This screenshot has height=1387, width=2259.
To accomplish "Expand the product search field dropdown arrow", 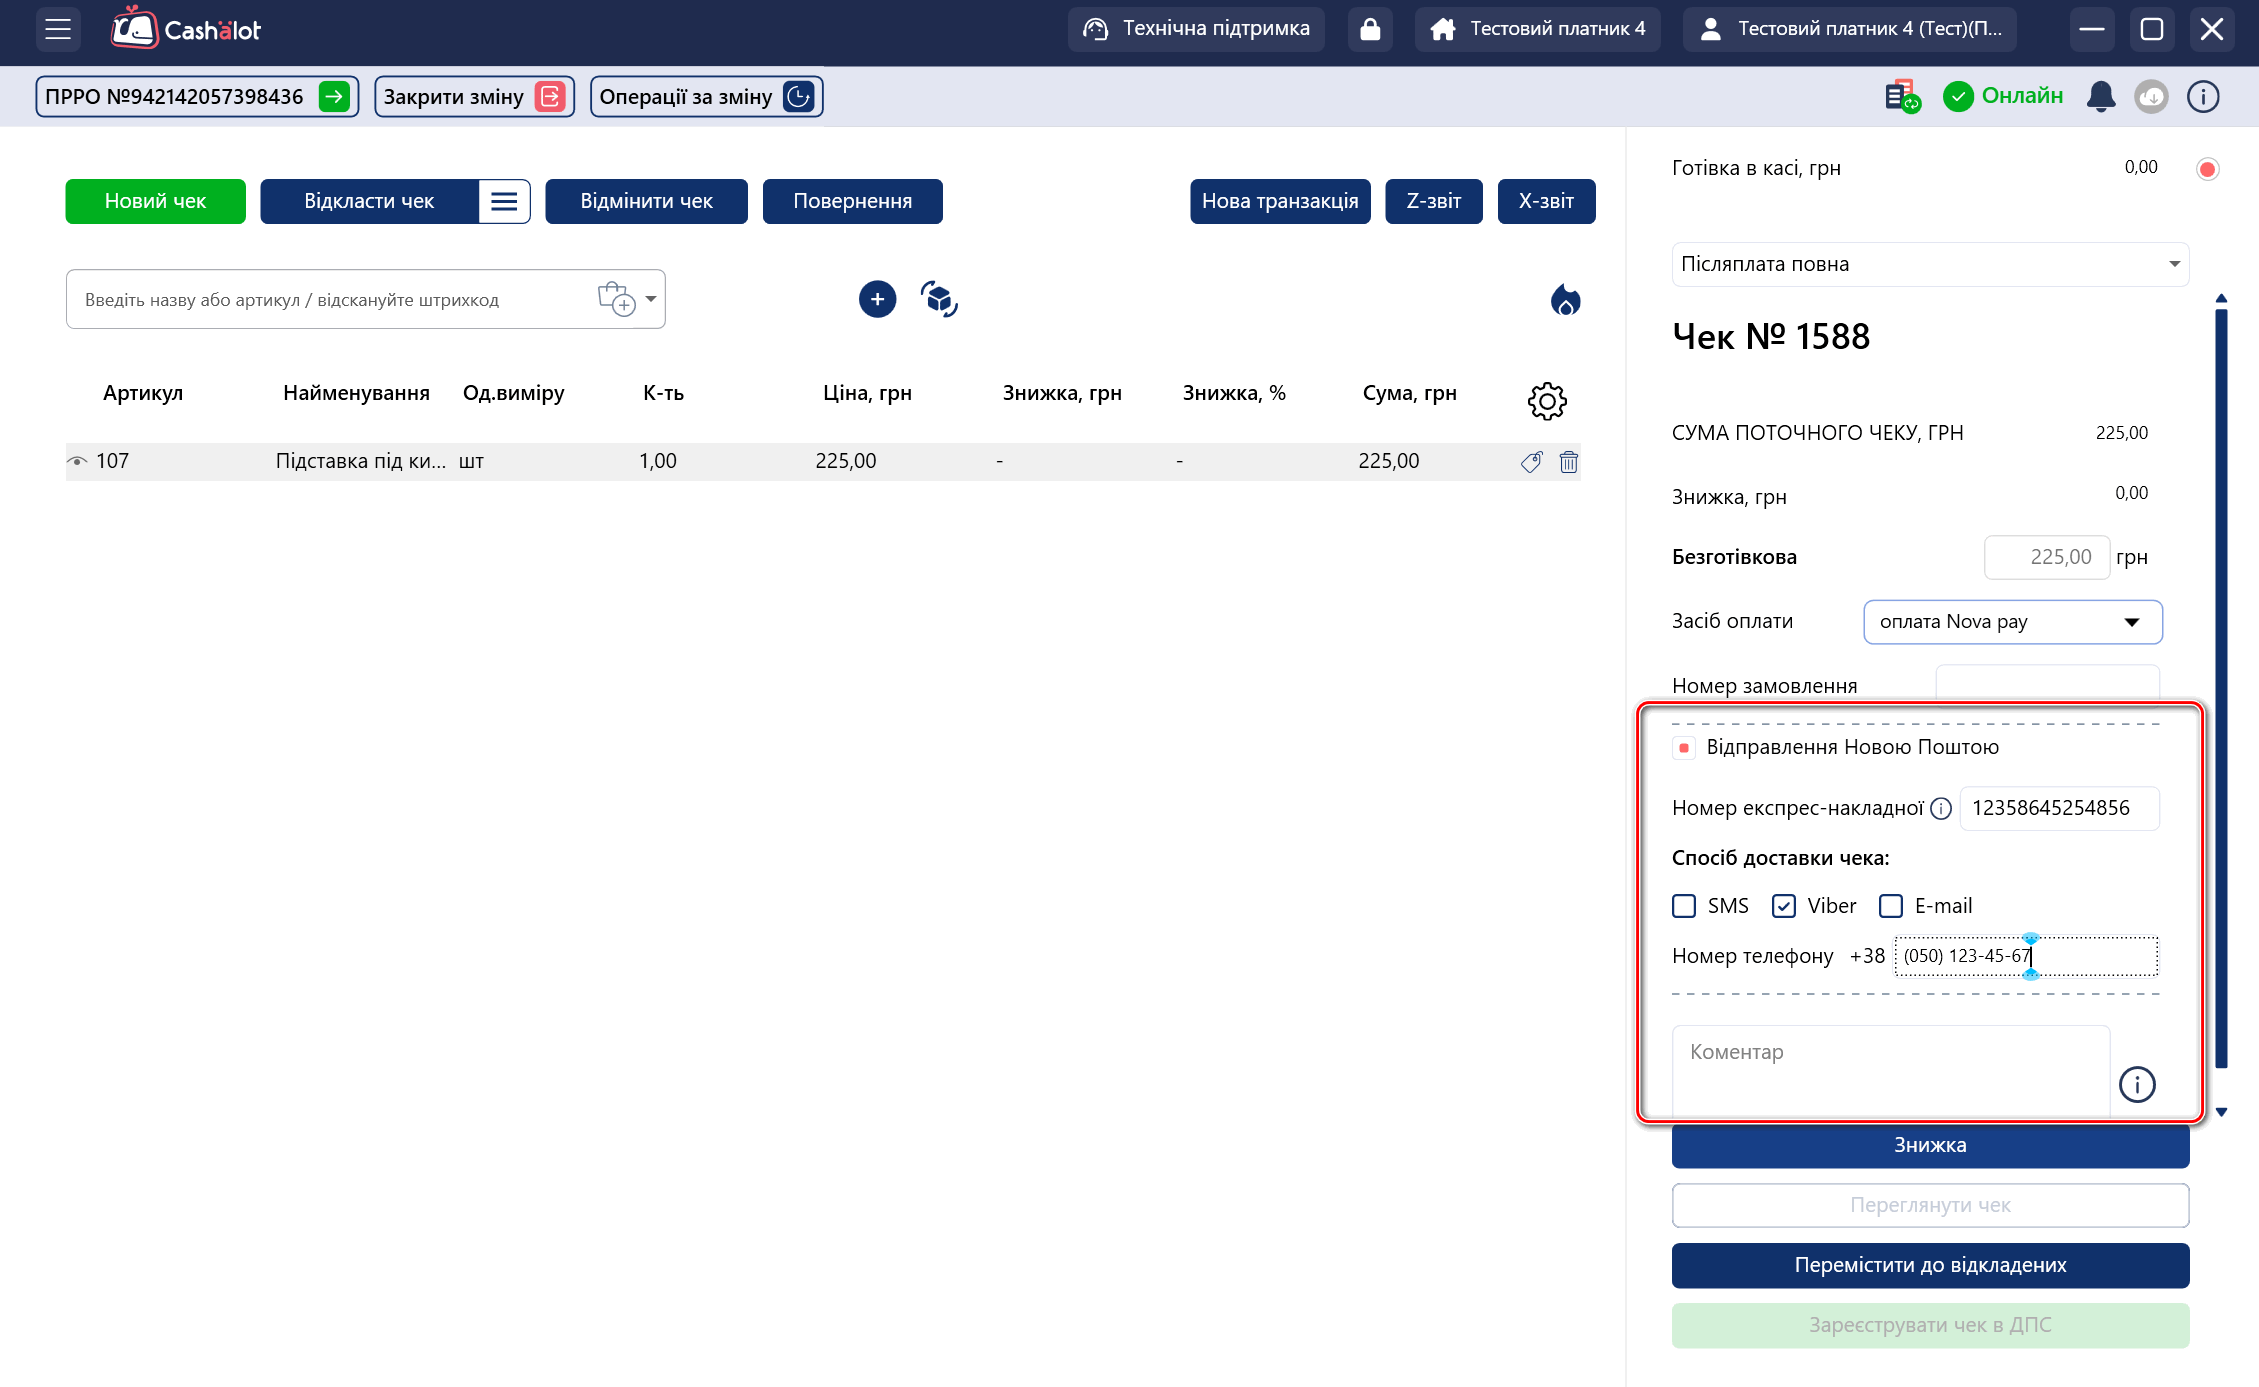I will click(651, 299).
